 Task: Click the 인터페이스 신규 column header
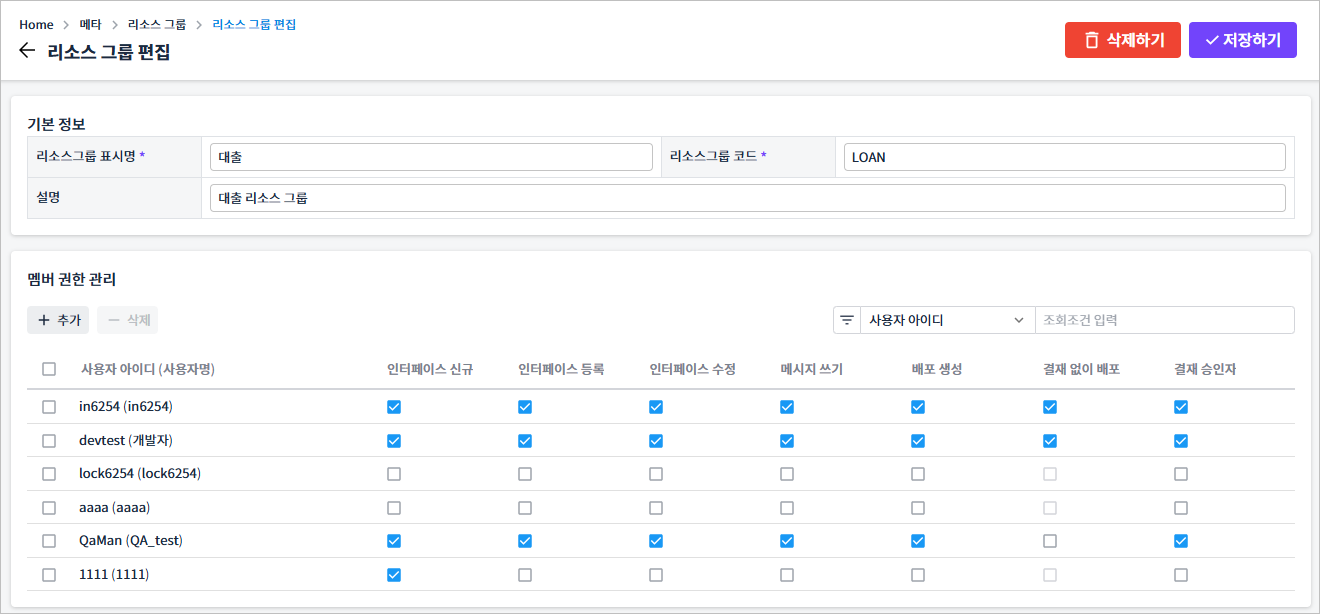[x=430, y=369]
